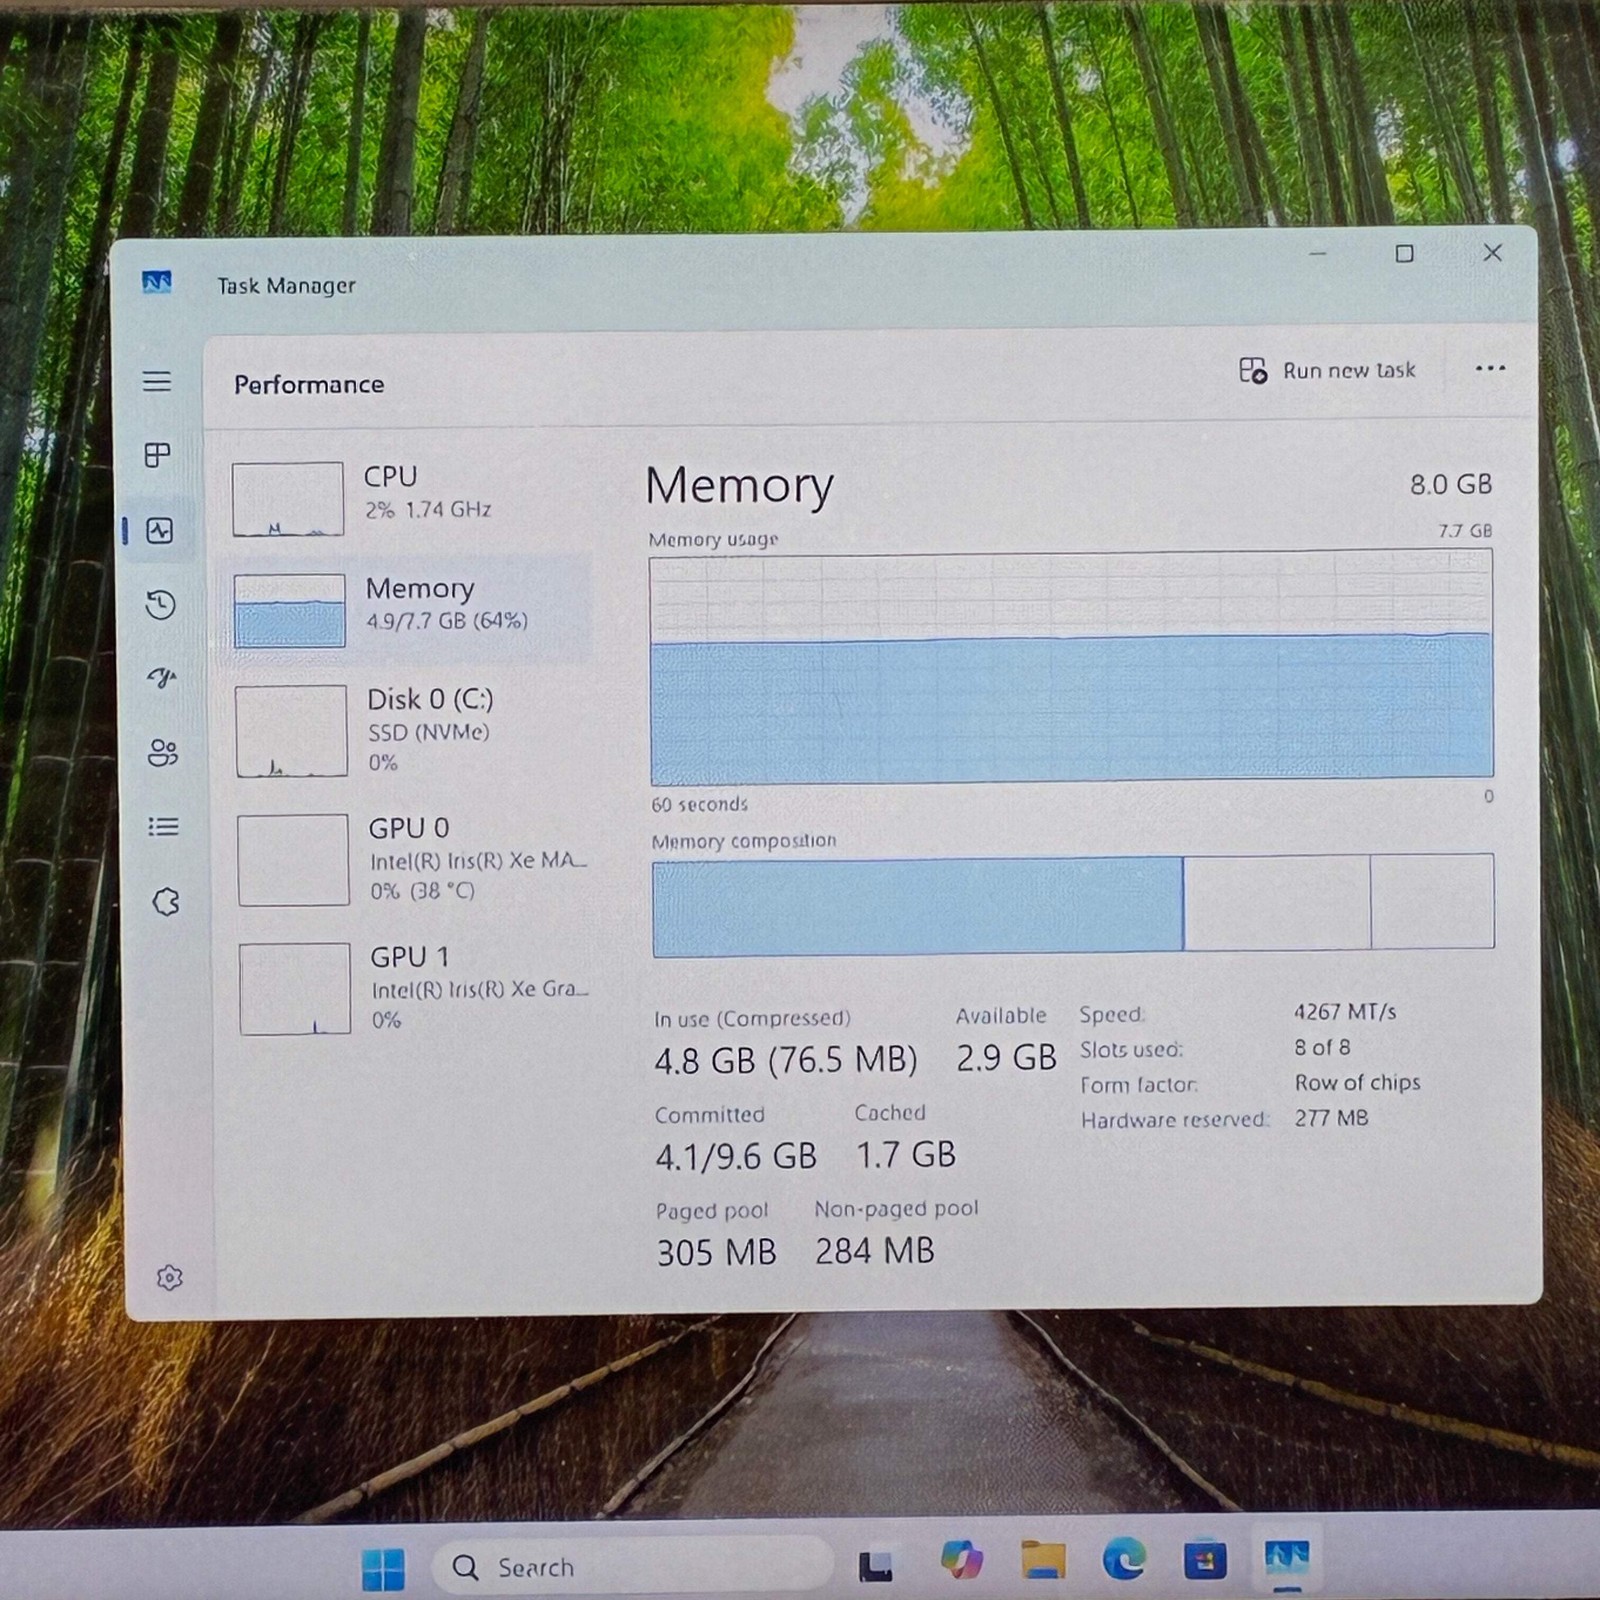Click the taskbar Search box
The height and width of the screenshot is (1600, 1600).
coord(632,1566)
